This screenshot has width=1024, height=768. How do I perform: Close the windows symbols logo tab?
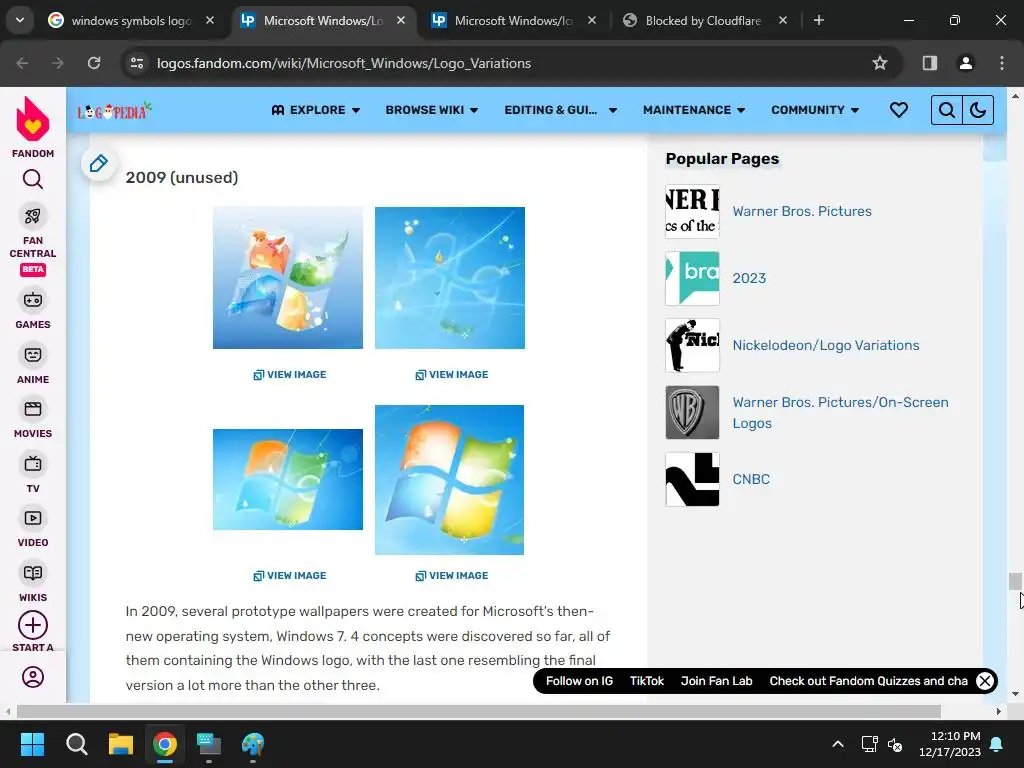210,20
